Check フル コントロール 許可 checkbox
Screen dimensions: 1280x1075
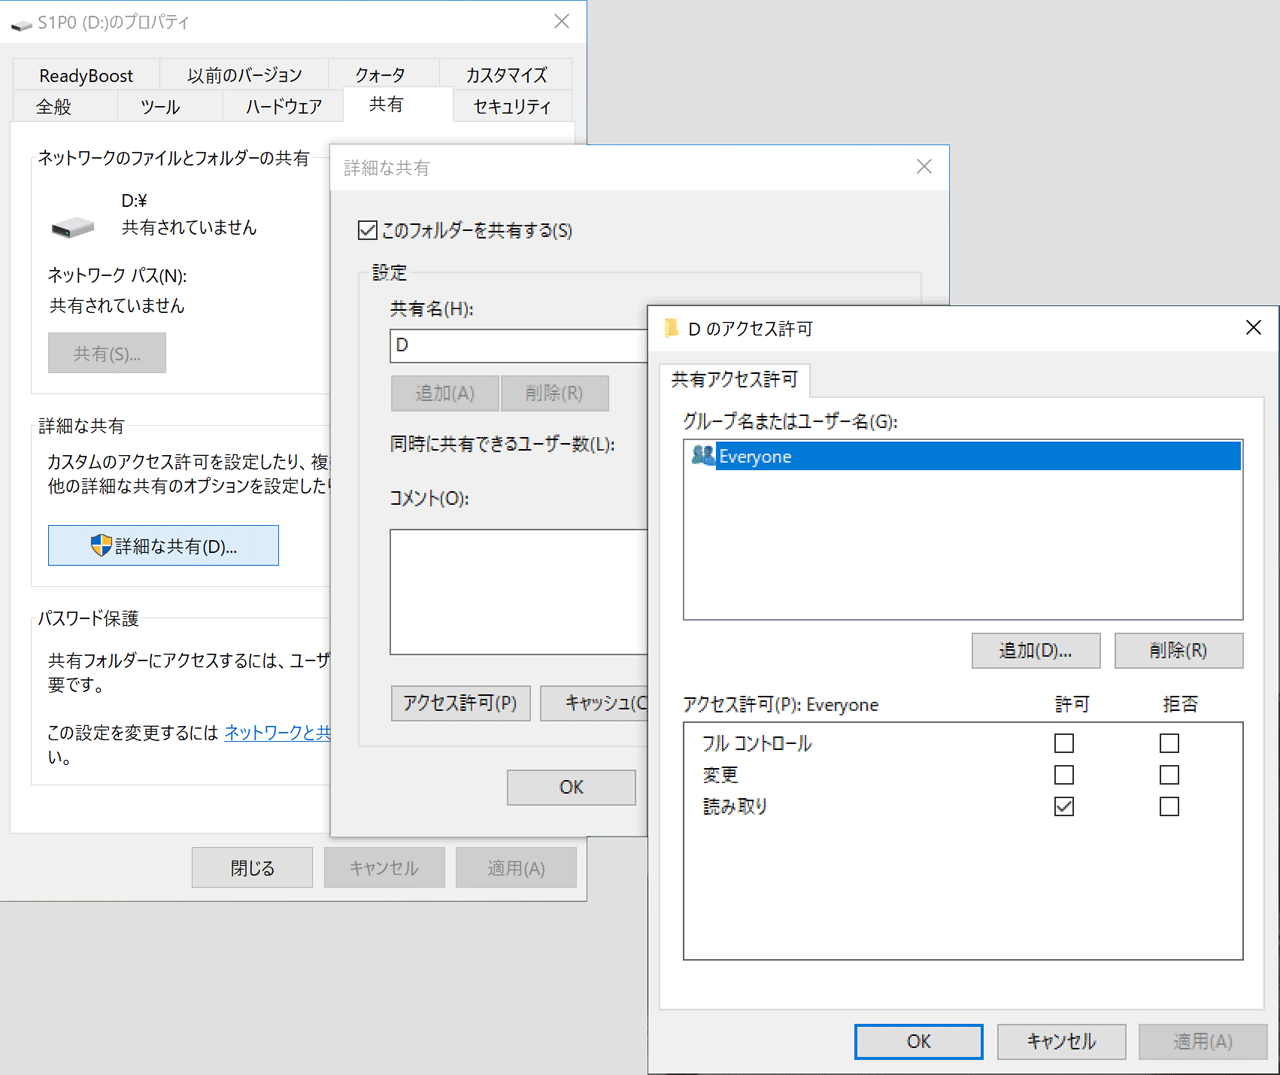tap(1064, 743)
